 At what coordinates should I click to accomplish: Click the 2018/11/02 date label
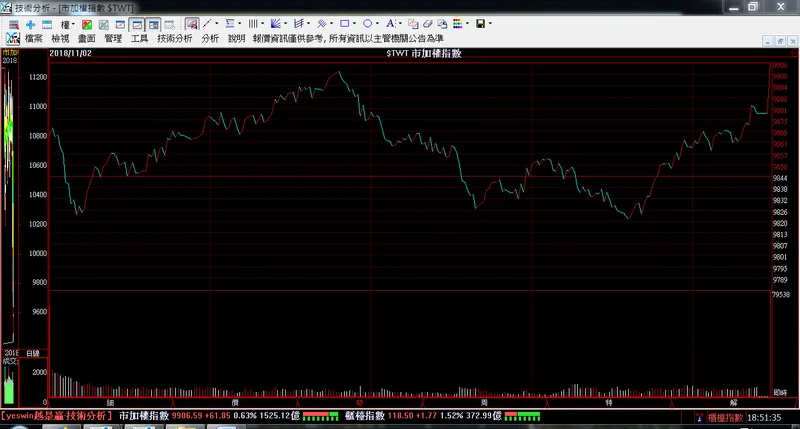70,53
